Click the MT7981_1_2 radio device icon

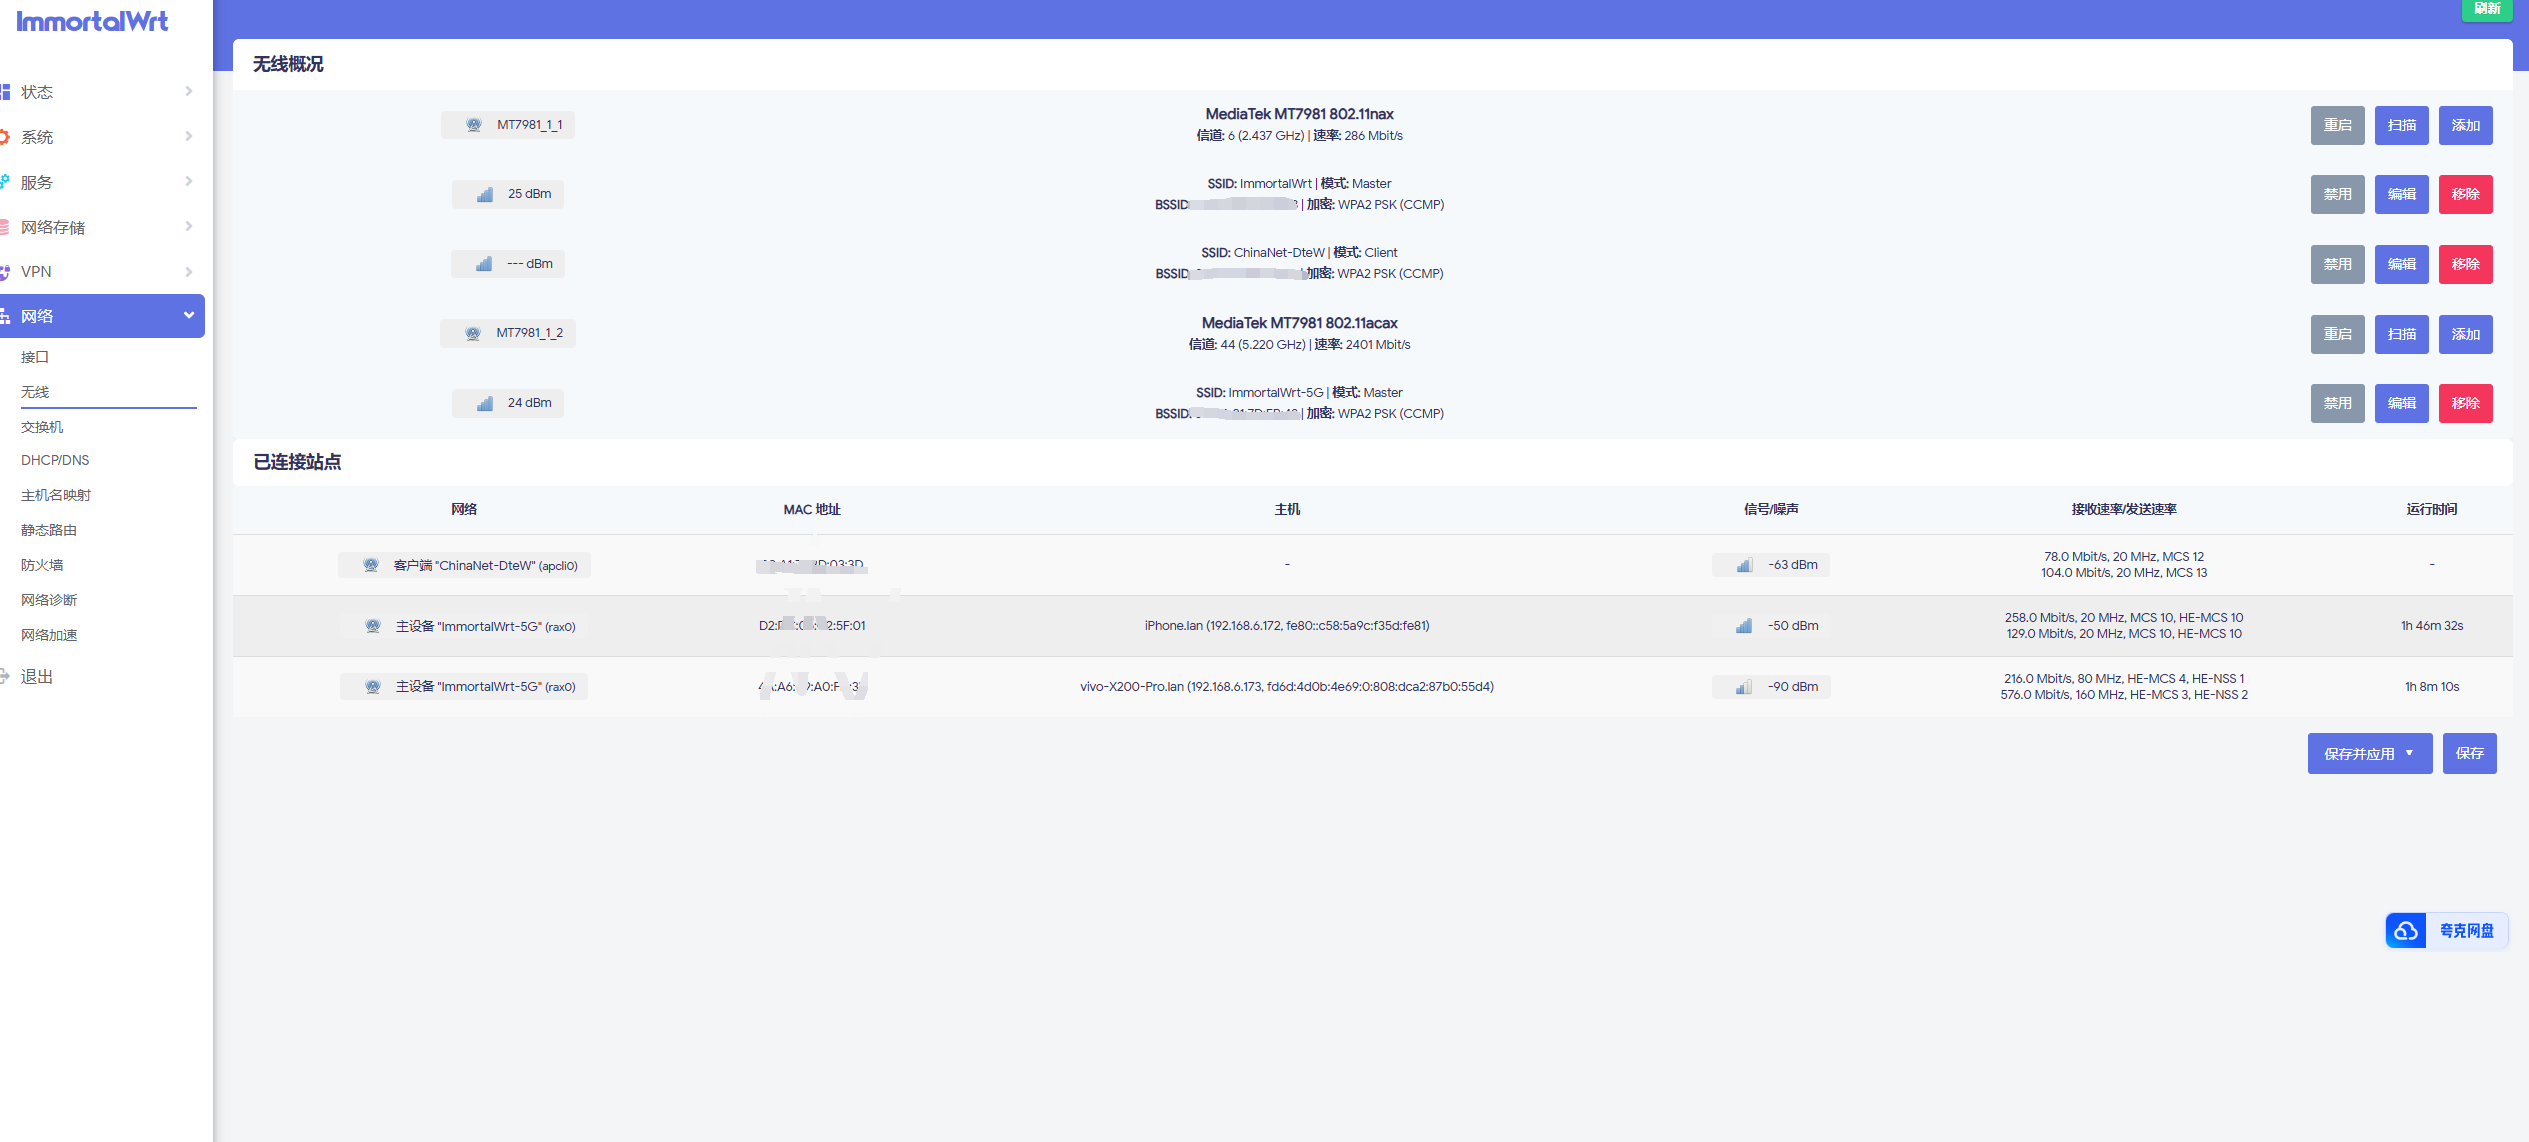click(473, 333)
